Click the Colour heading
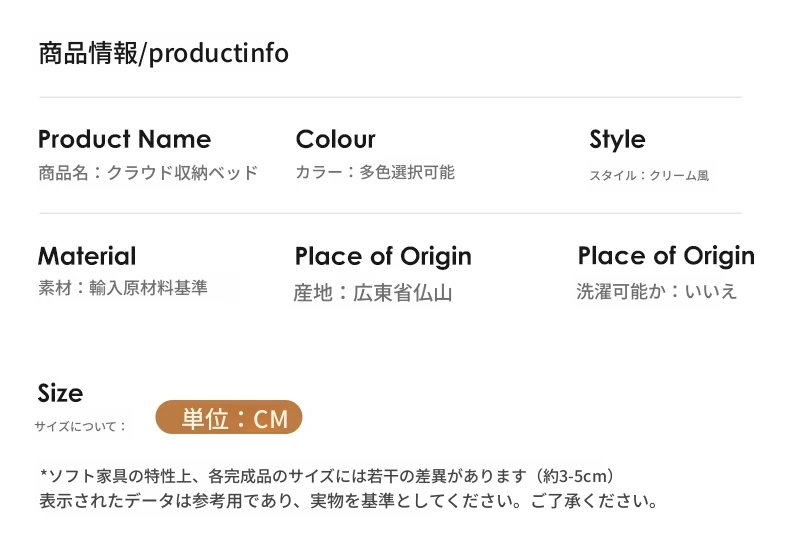The image size is (790, 537). (336, 140)
